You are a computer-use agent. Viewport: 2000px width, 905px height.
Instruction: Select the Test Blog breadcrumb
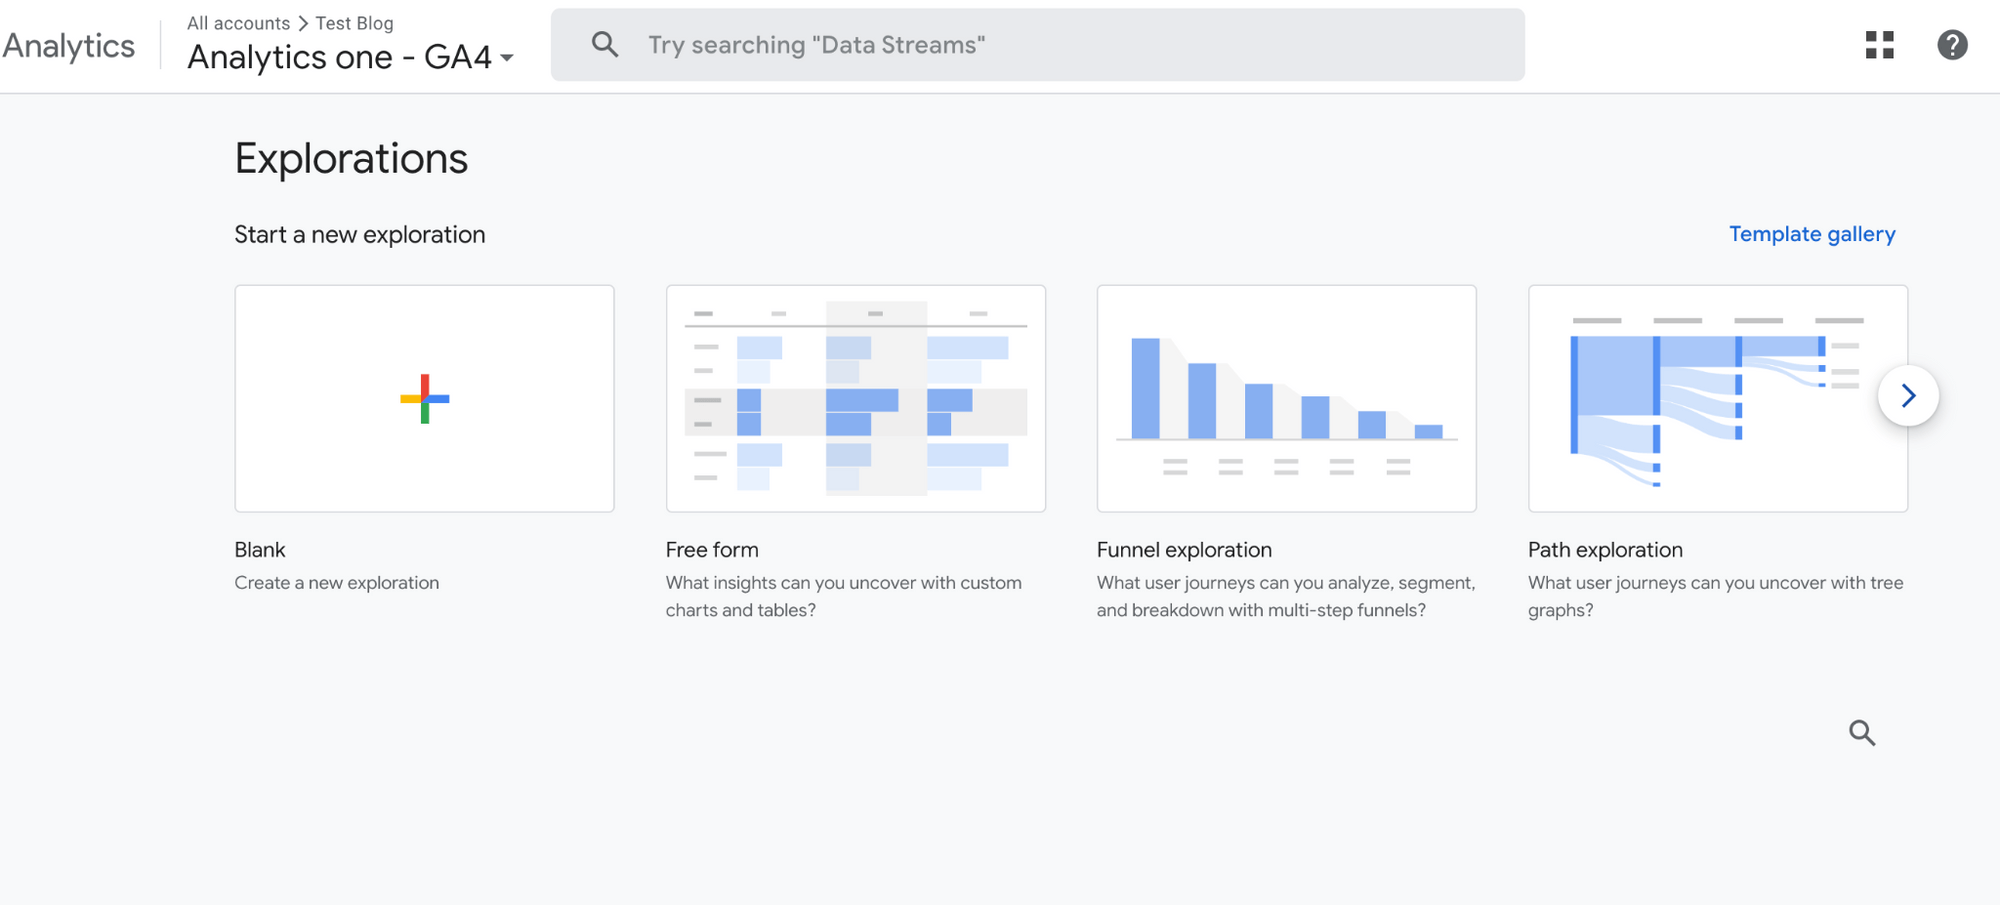355,23
